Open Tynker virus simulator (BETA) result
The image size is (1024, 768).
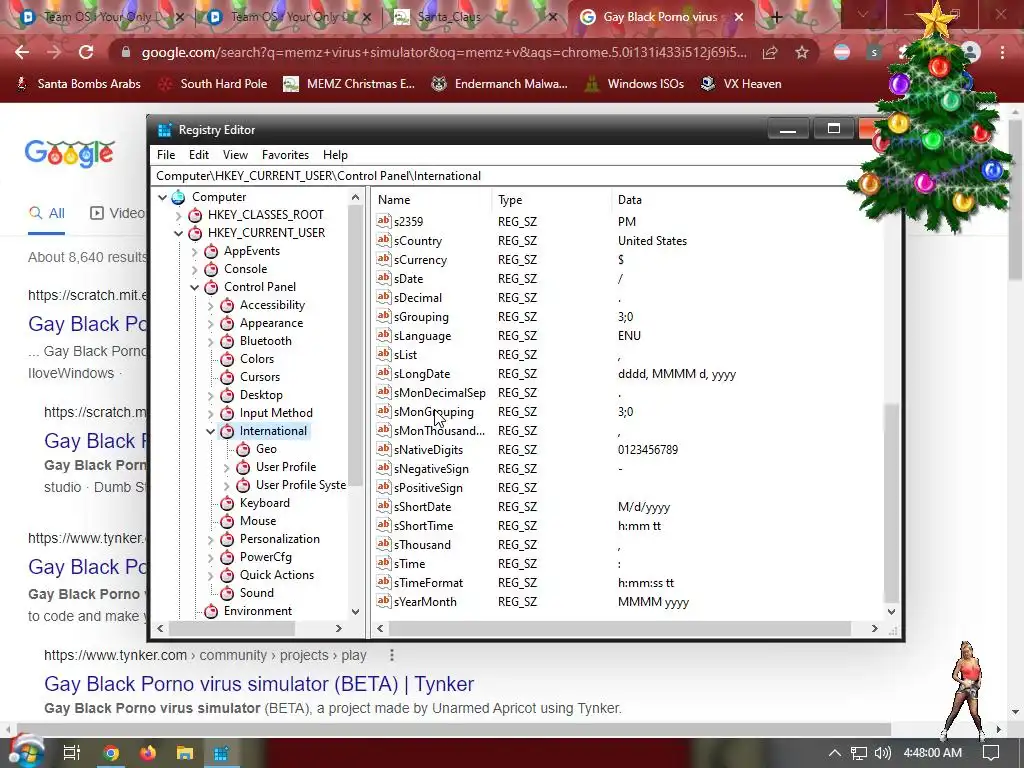tap(259, 684)
